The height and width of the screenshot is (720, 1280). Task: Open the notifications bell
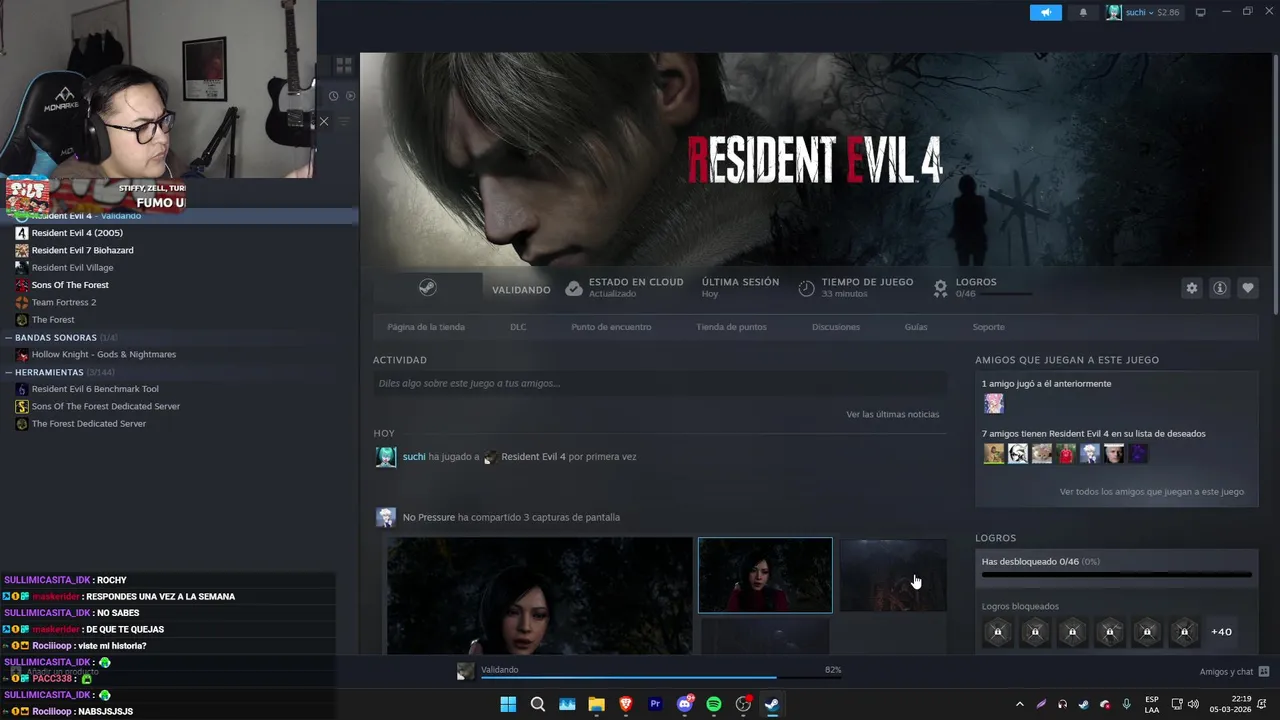pos(1083,12)
